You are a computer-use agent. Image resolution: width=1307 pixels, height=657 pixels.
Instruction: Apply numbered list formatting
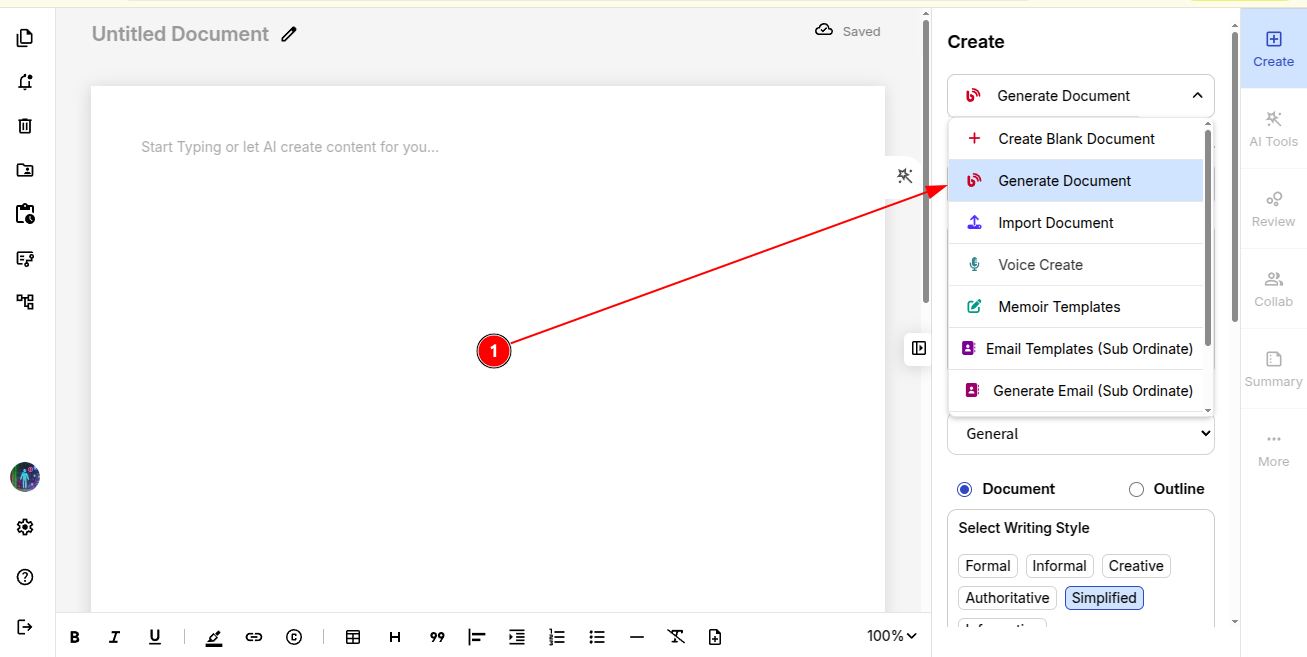(557, 637)
